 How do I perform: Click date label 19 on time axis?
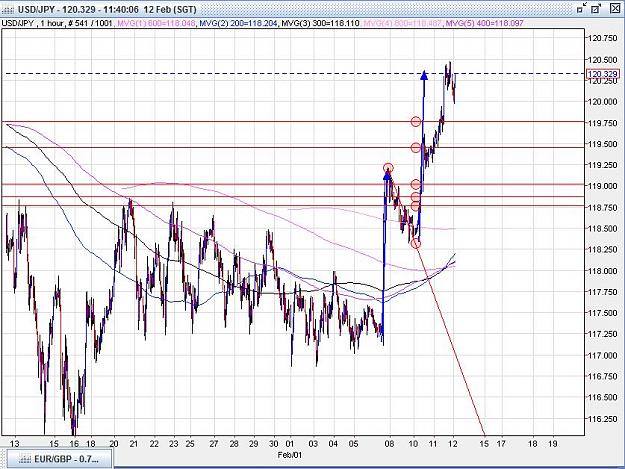[x=552, y=444]
